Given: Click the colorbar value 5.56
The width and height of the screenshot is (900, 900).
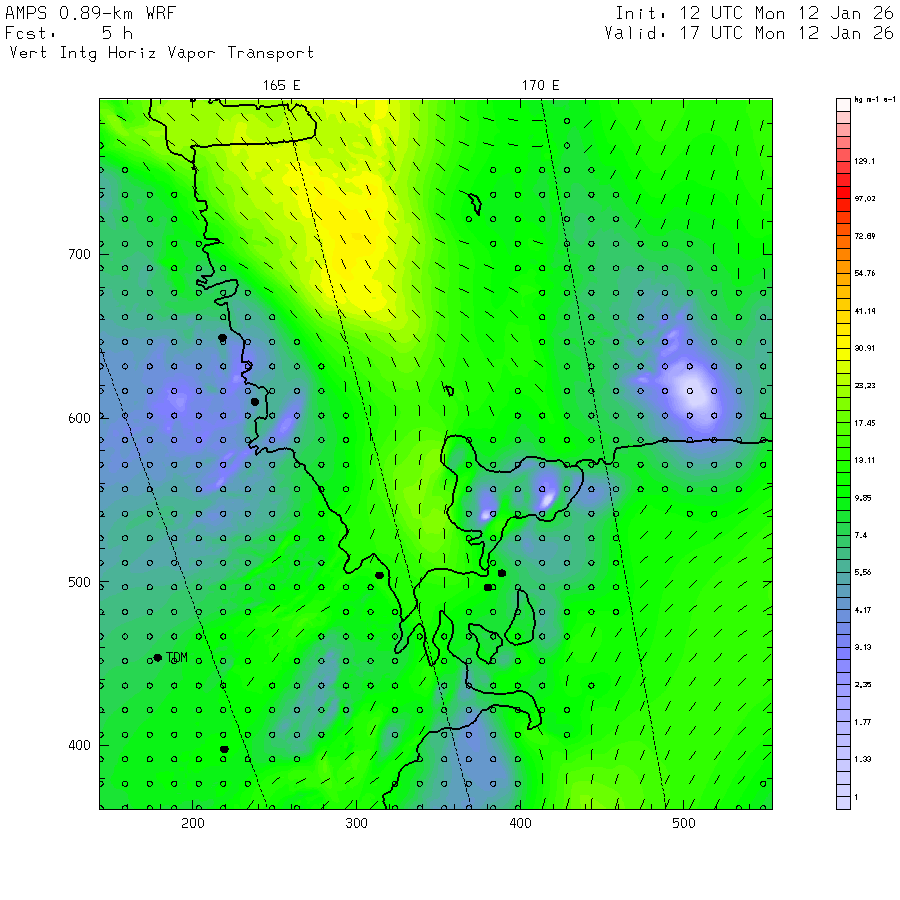Looking at the screenshot, I should (x=863, y=572).
